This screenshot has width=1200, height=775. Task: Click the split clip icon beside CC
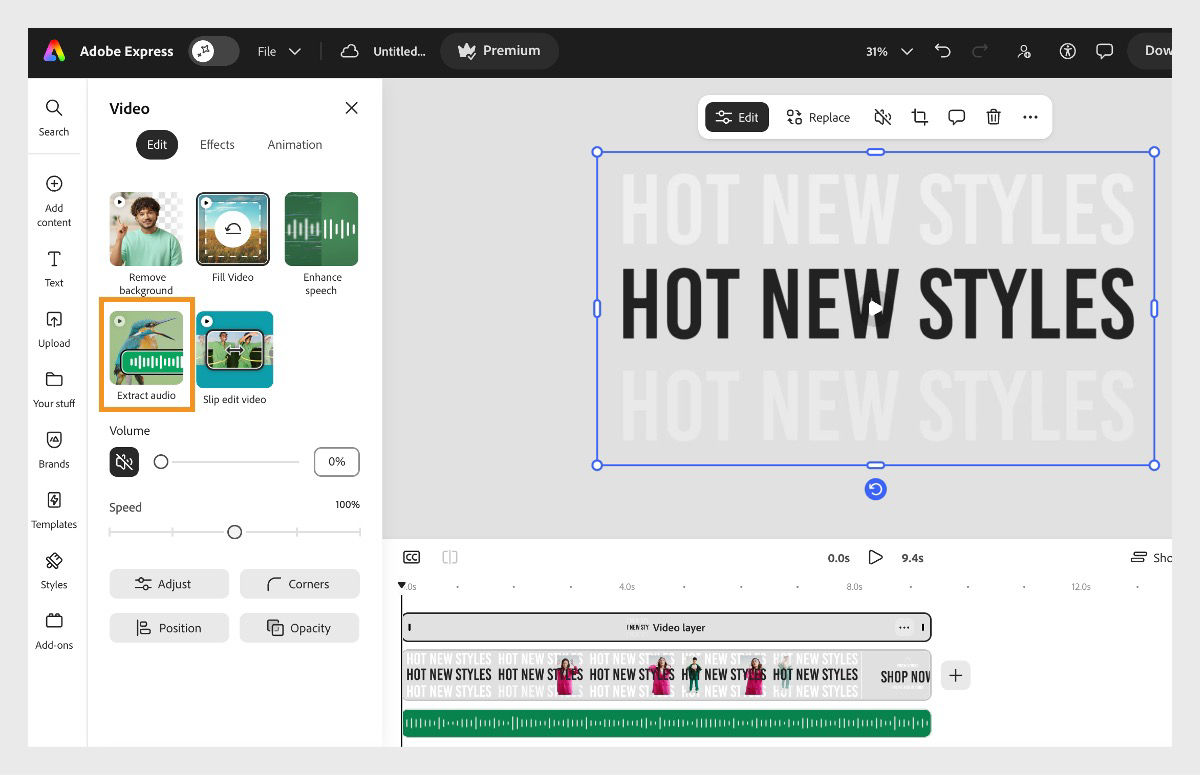pyautogui.click(x=450, y=557)
